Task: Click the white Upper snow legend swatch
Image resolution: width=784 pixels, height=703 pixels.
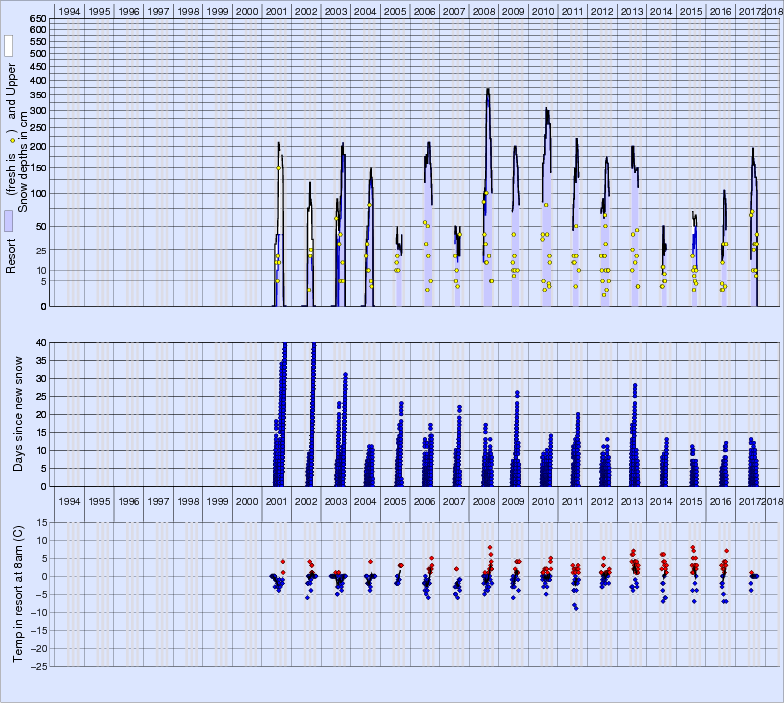Action: [x=8, y=46]
